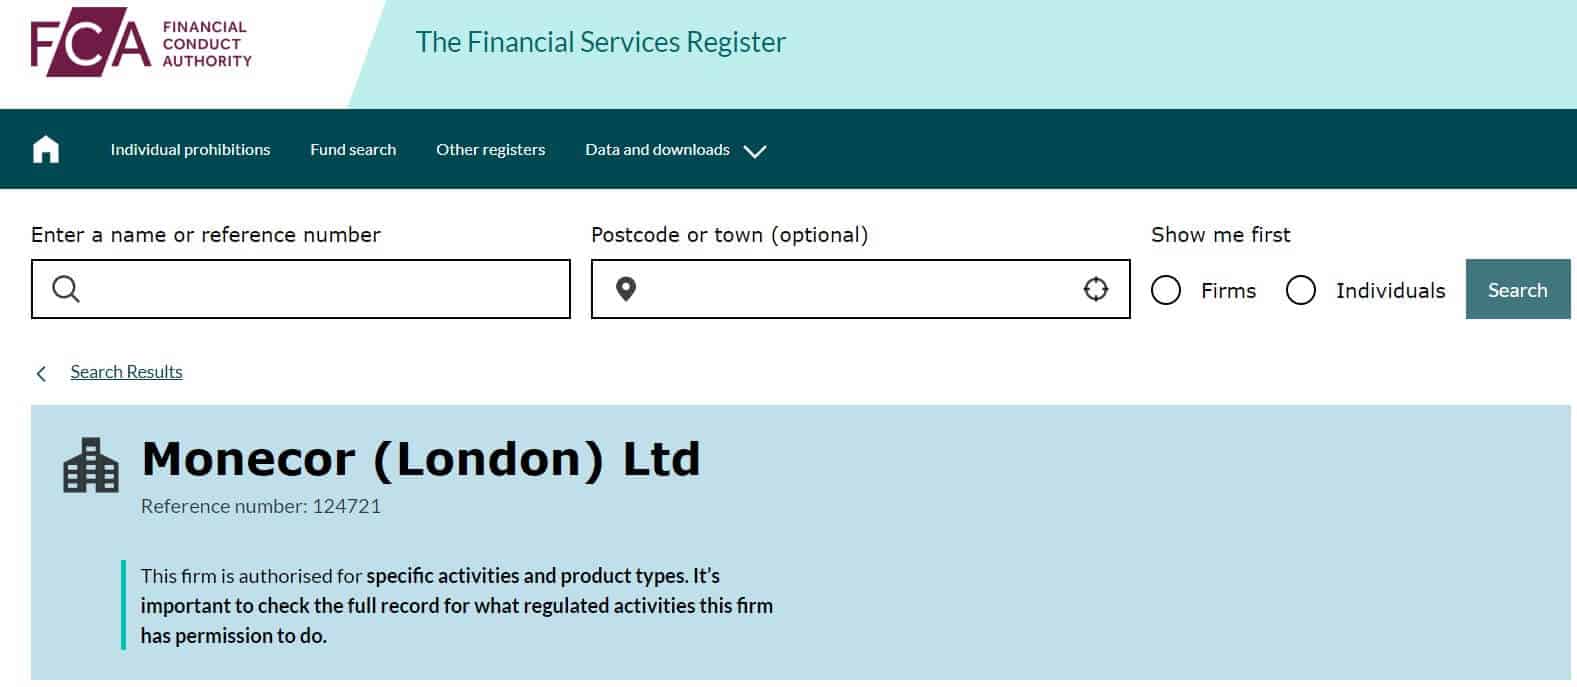The height and width of the screenshot is (687, 1577).
Task: Click the magnifier inside the name search box
Action: [66, 288]
